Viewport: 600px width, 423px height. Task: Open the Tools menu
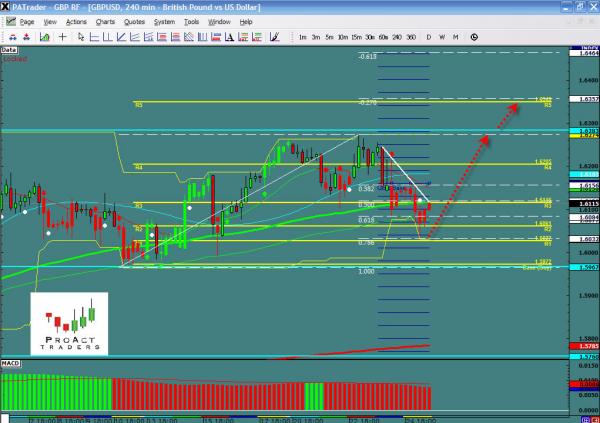(x=190, y=21)
